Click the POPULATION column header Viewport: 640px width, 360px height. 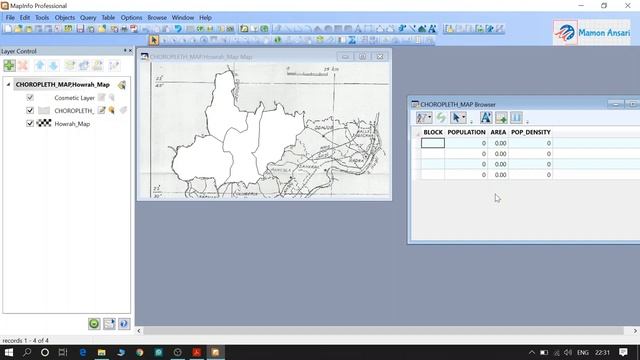[x=467, y=132]
